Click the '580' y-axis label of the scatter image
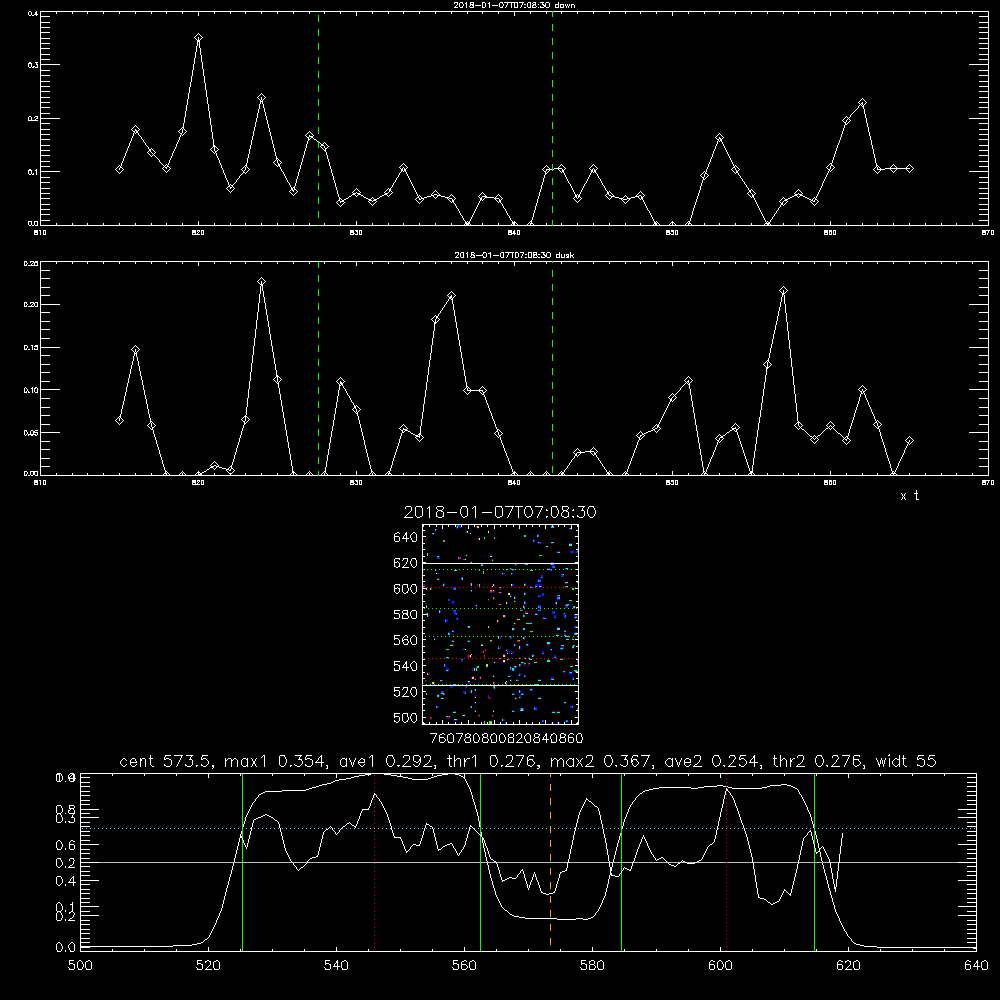Screen dimensions: 1000x1000 406,615
